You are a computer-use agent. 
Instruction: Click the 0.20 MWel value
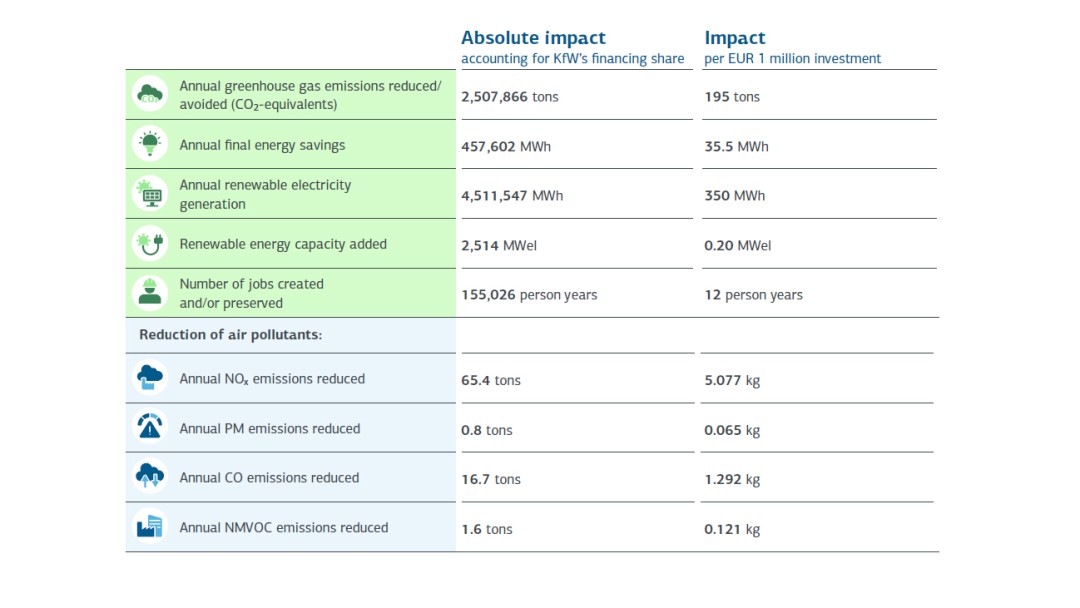pos(735,245)
